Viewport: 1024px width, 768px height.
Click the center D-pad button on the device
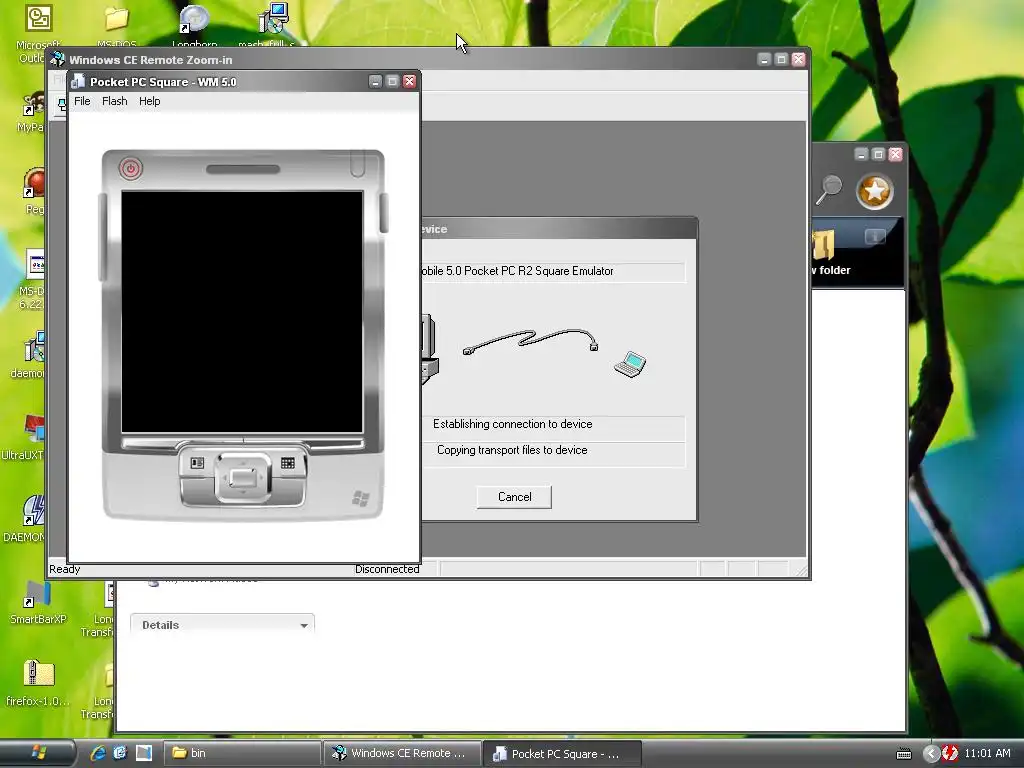[x=243, y=478]
